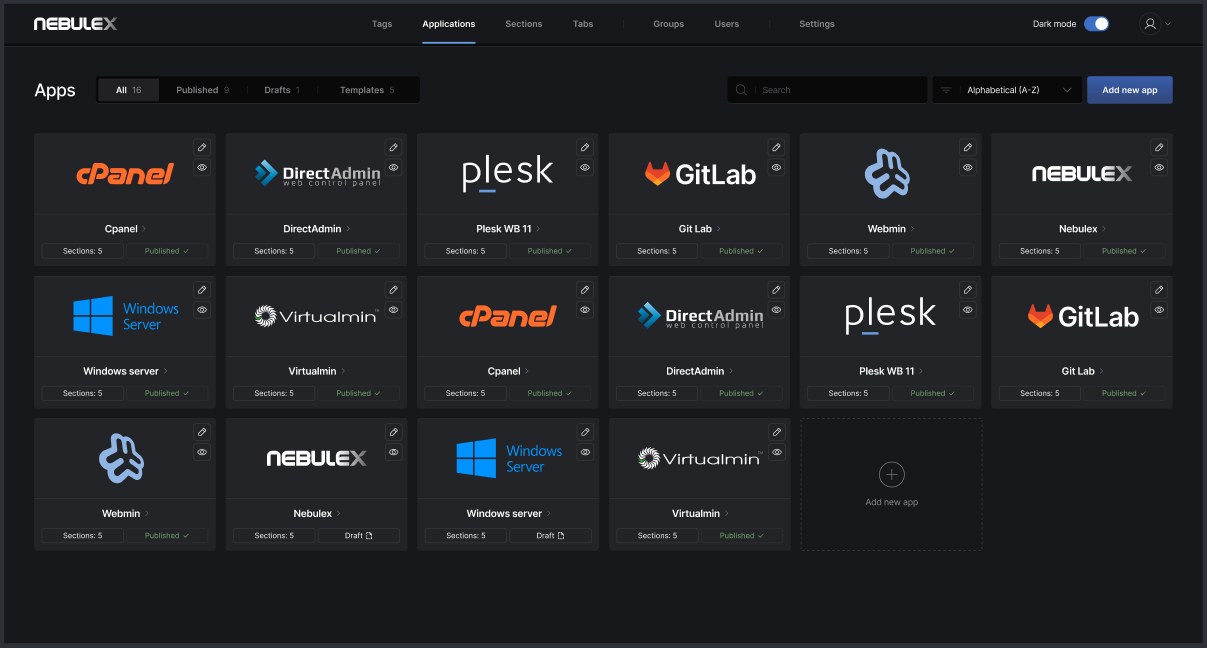Toggle Dark mode switch
Image resolution: width=1207 pixels, height=648 pixels.
tap(1096, 23)
